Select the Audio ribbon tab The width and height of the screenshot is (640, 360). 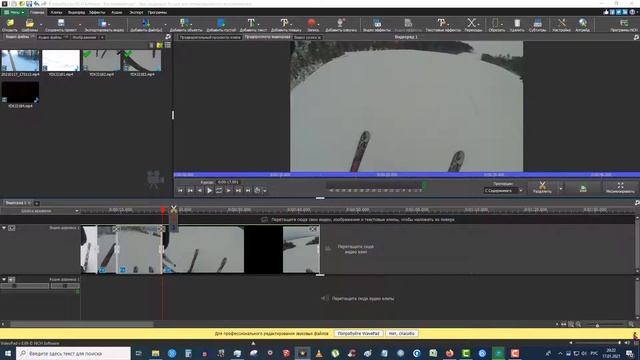click(116, 12)
